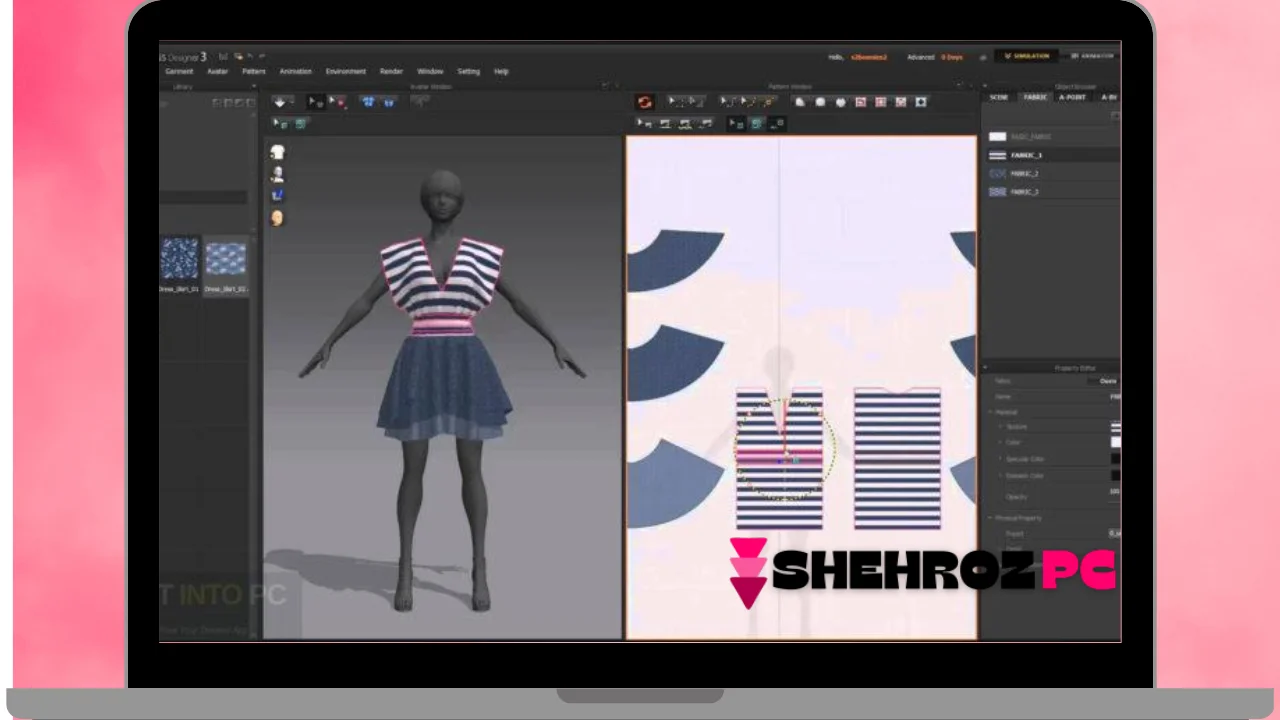This screenshot has width=1280, height=720.
Task: Click the black Emission Color swatch
Action: pos(1116,475)
